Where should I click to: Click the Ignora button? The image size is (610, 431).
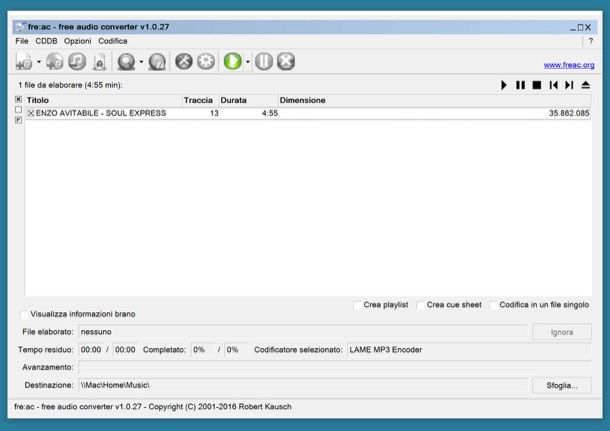(562, 332)
